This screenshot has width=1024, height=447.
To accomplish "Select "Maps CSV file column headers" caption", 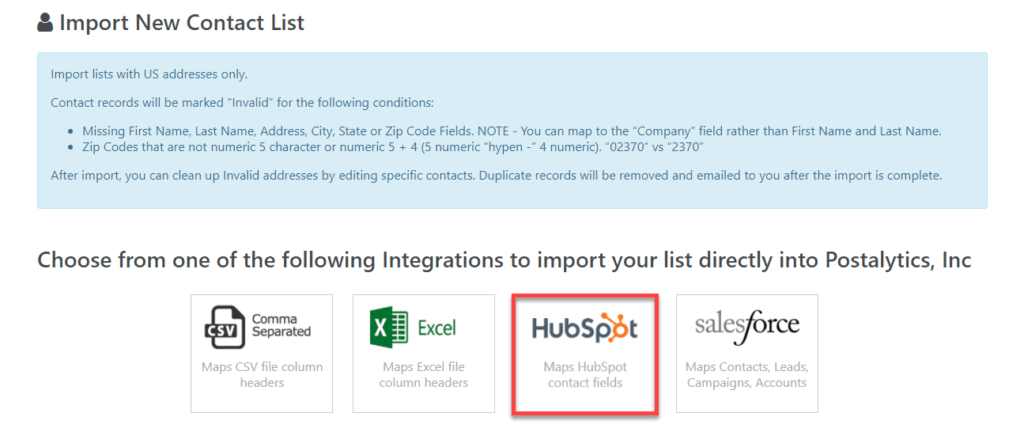I will pos(262,374).
